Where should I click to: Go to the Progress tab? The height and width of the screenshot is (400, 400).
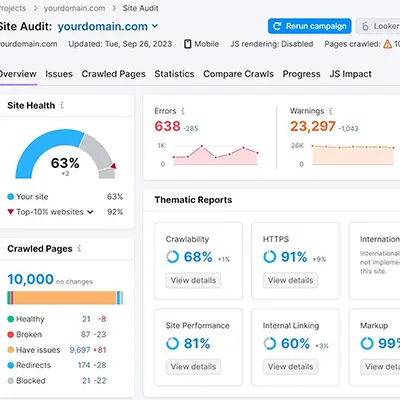pyautogui.click(x=301, y=74)
